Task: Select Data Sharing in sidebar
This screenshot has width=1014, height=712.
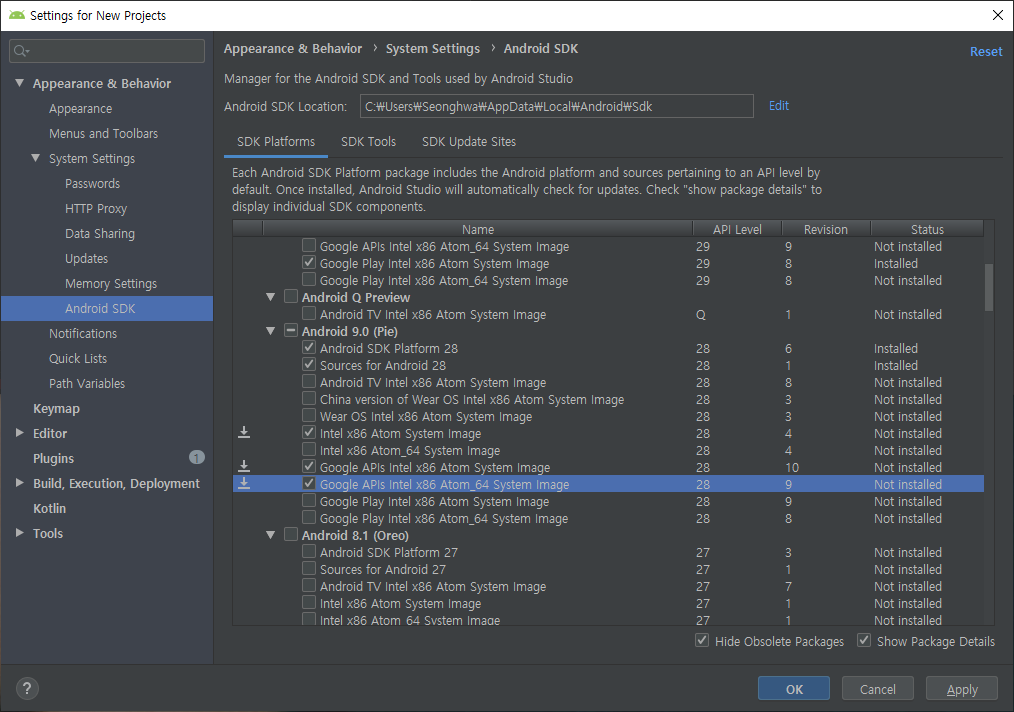Action: pos(100,233)
